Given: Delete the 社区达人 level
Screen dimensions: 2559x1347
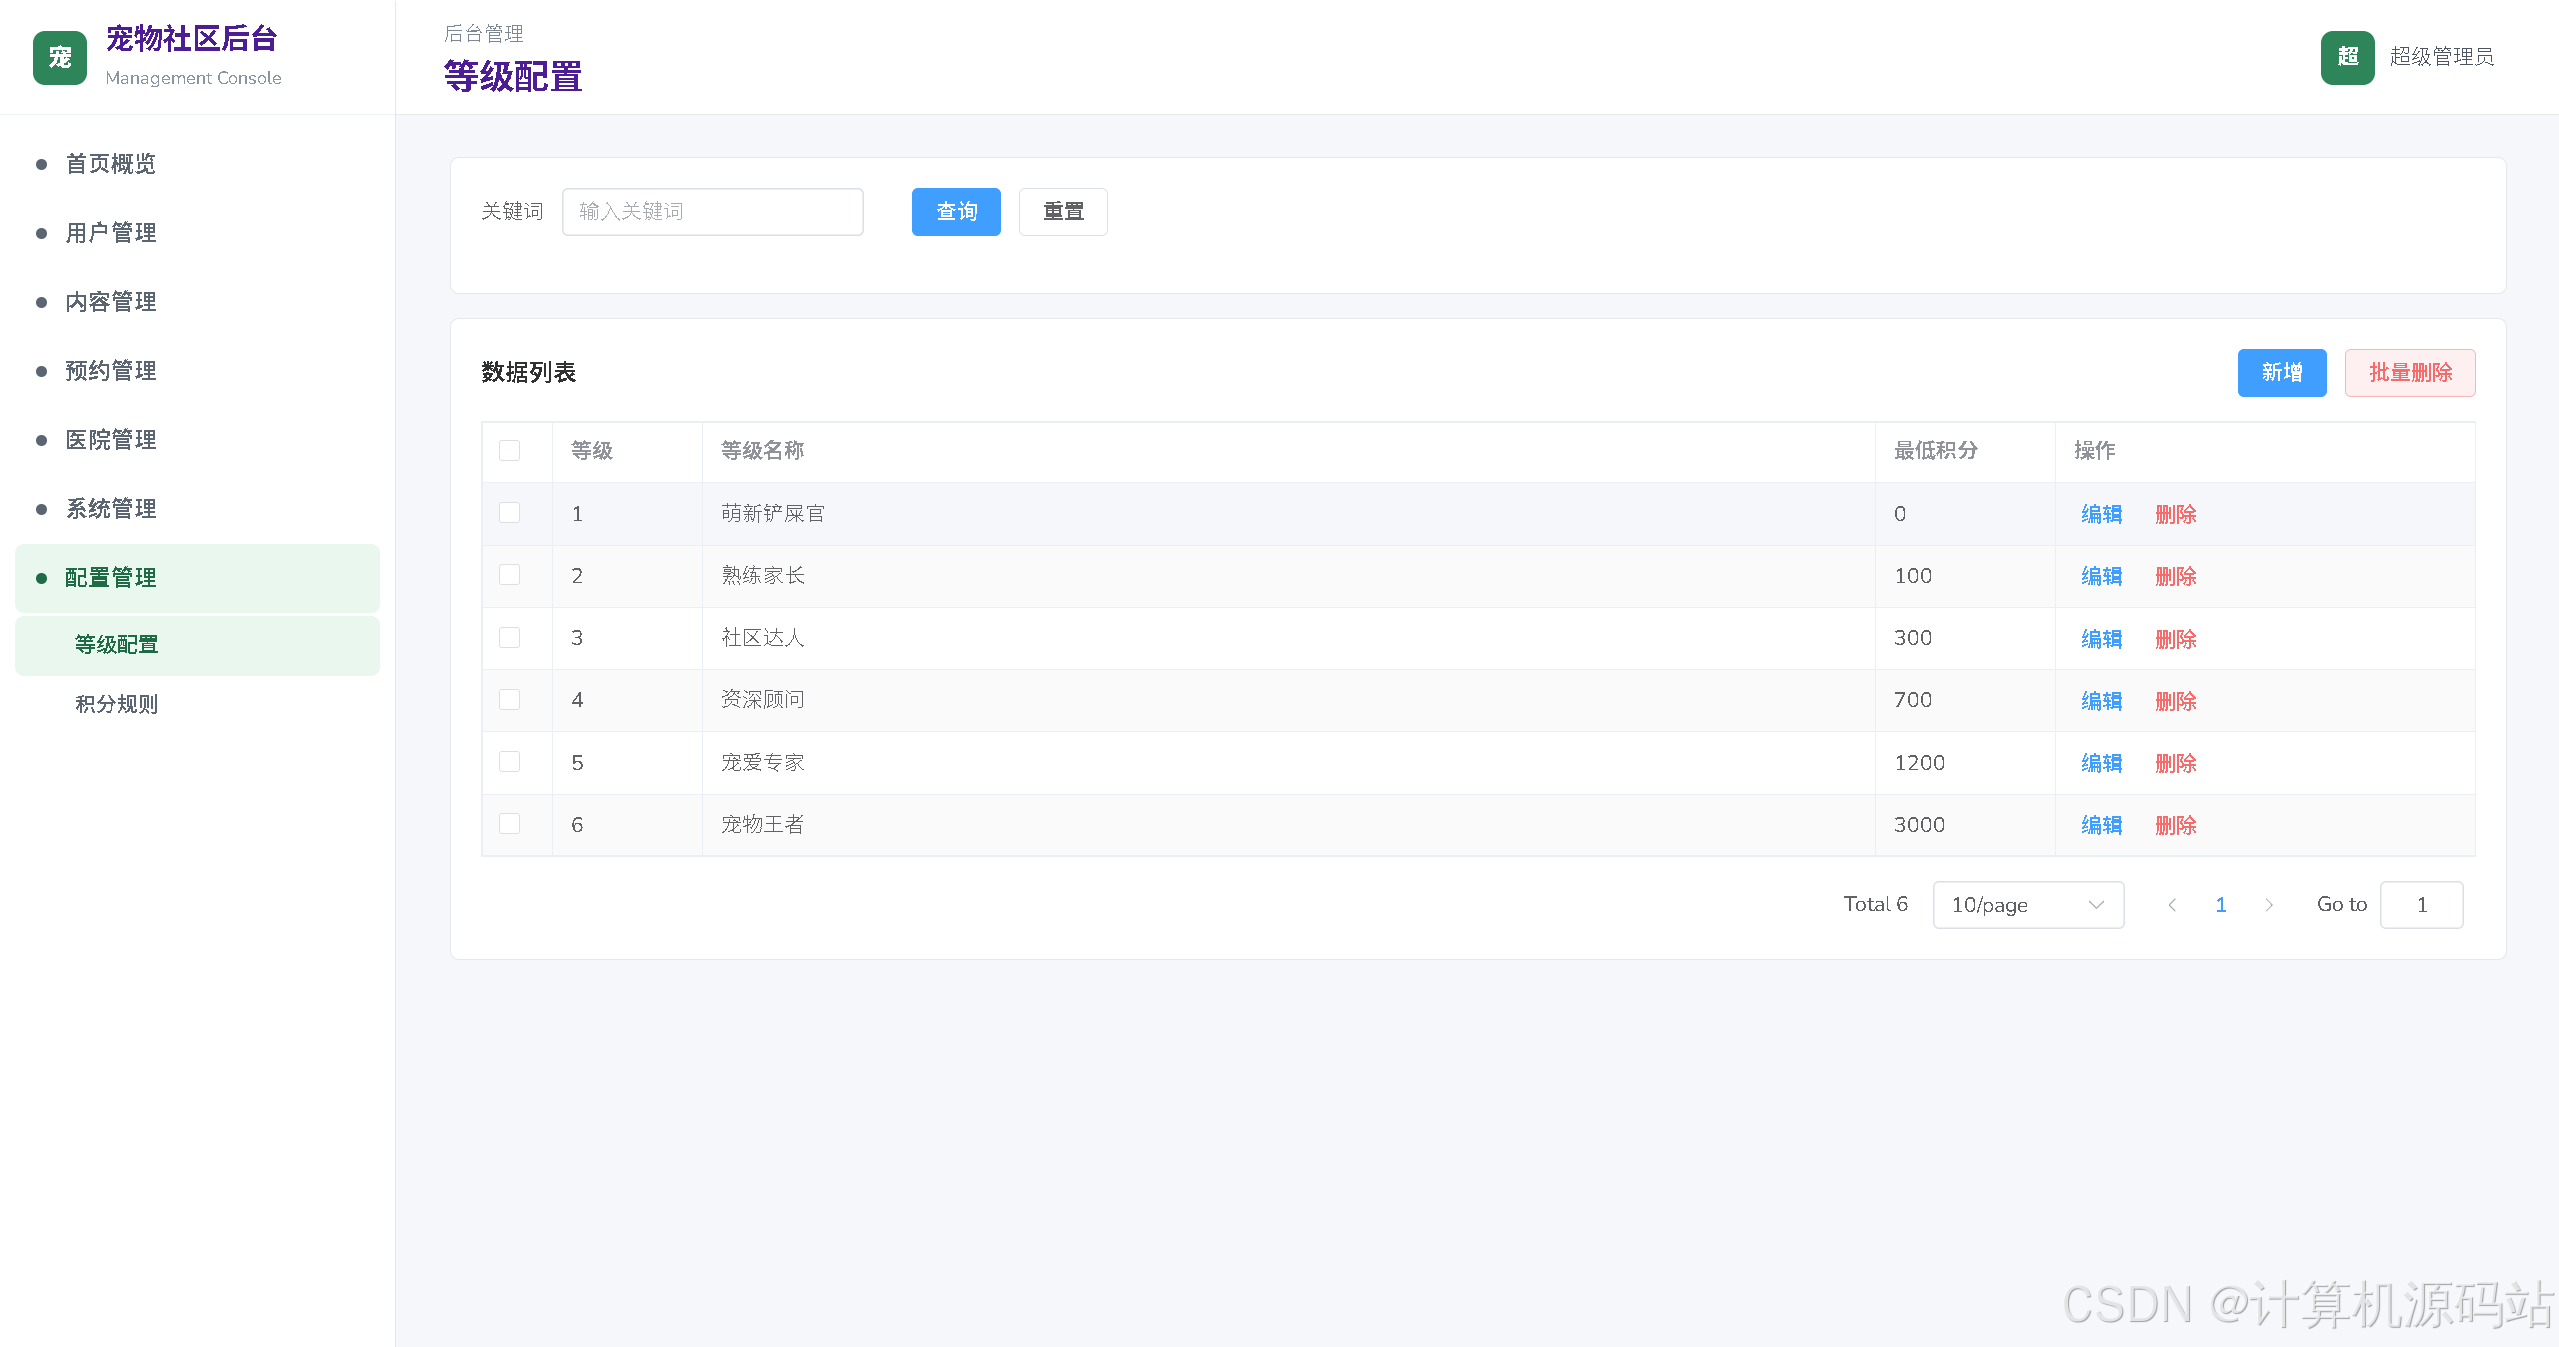Looking at the screenshot, I should click(x=2176, y=639).
